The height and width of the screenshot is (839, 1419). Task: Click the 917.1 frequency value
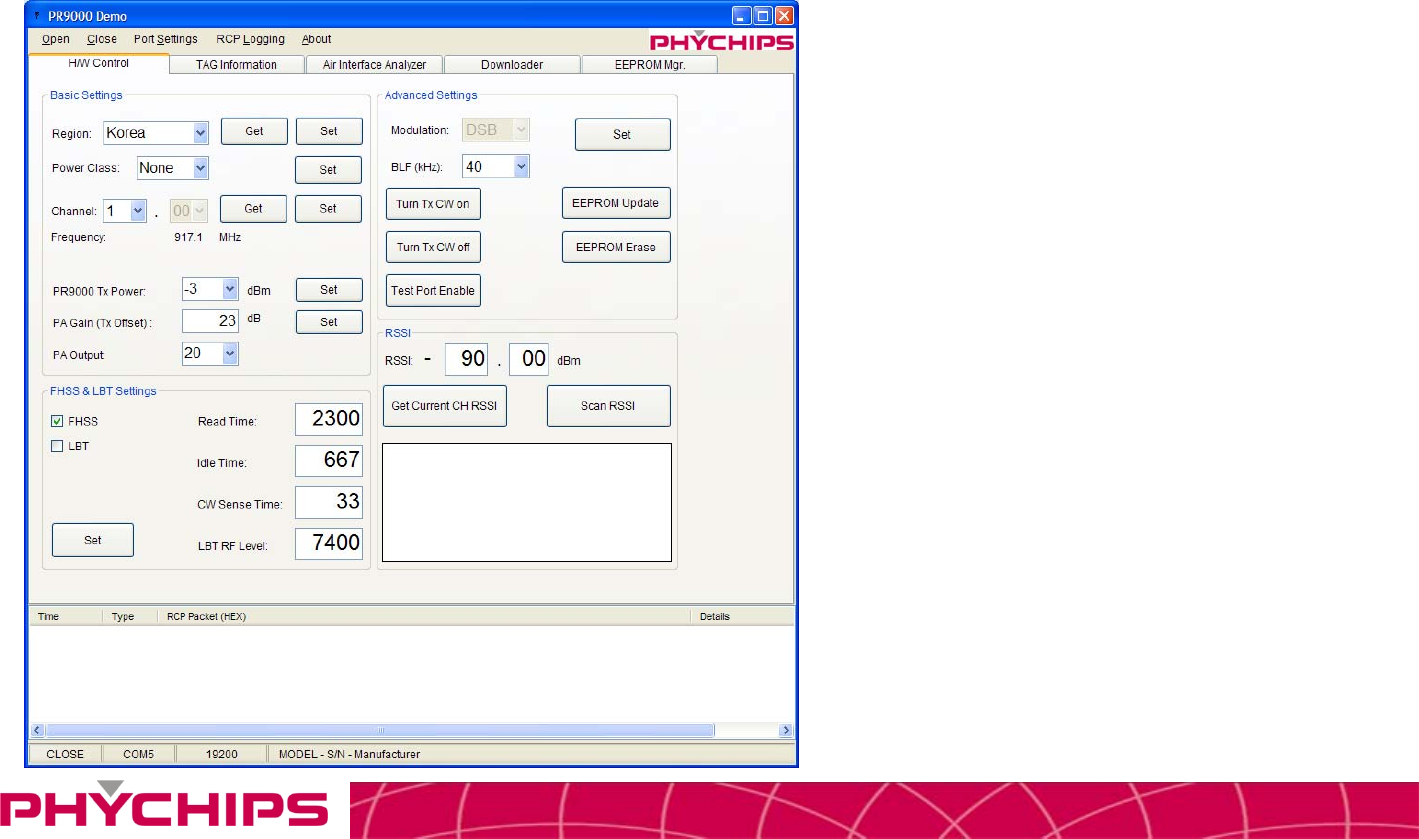[189, 238]
